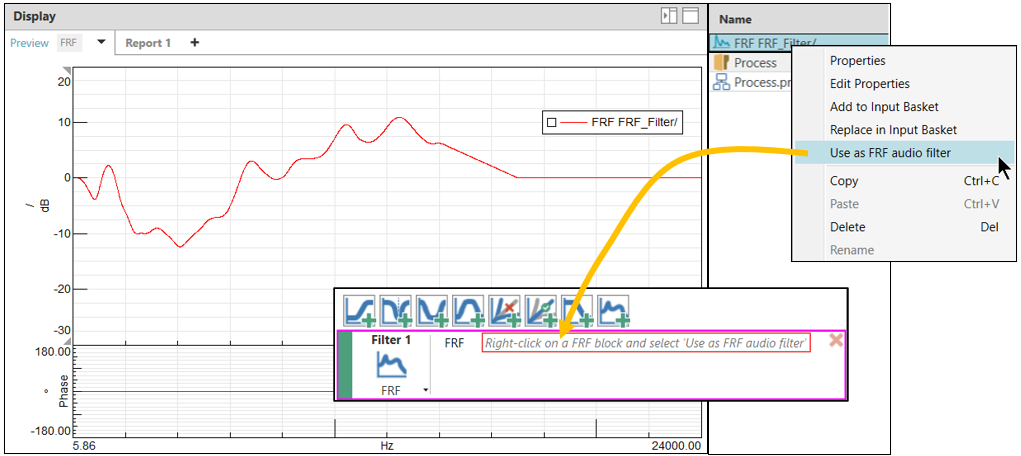This screenshot has height=456, width=1021.
Task: Click the add-filter icon with the red X
Action: click(x=504, y=309)
